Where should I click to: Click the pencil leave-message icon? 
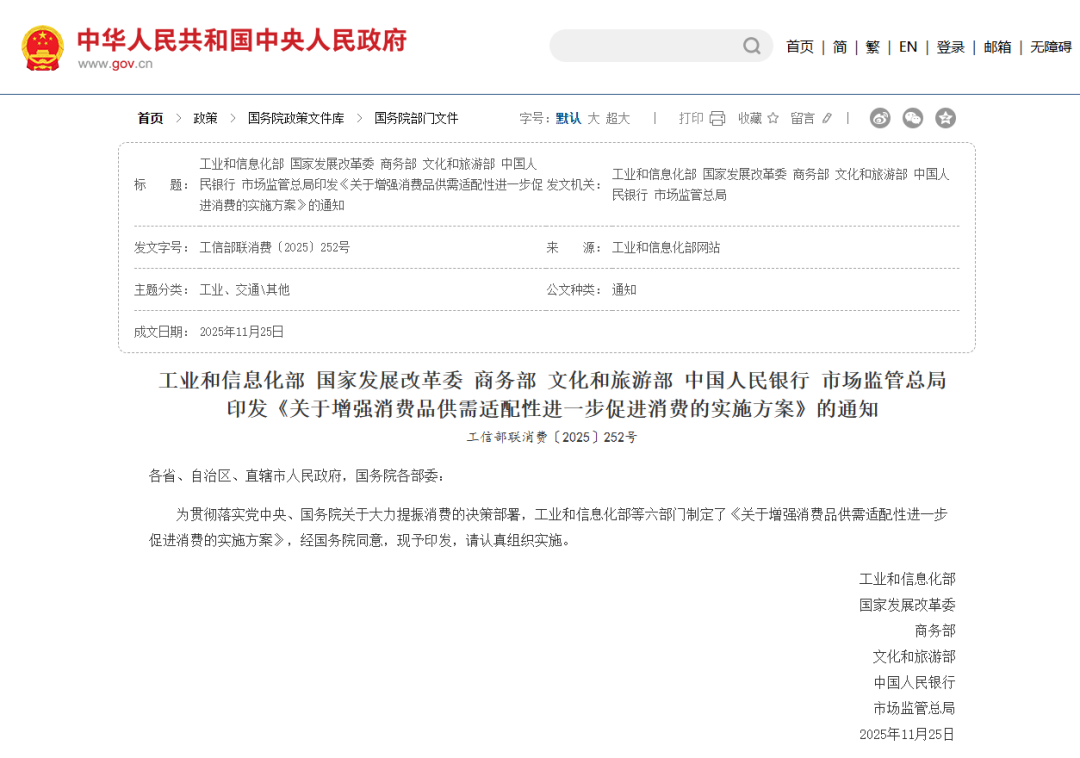point(827,118)
